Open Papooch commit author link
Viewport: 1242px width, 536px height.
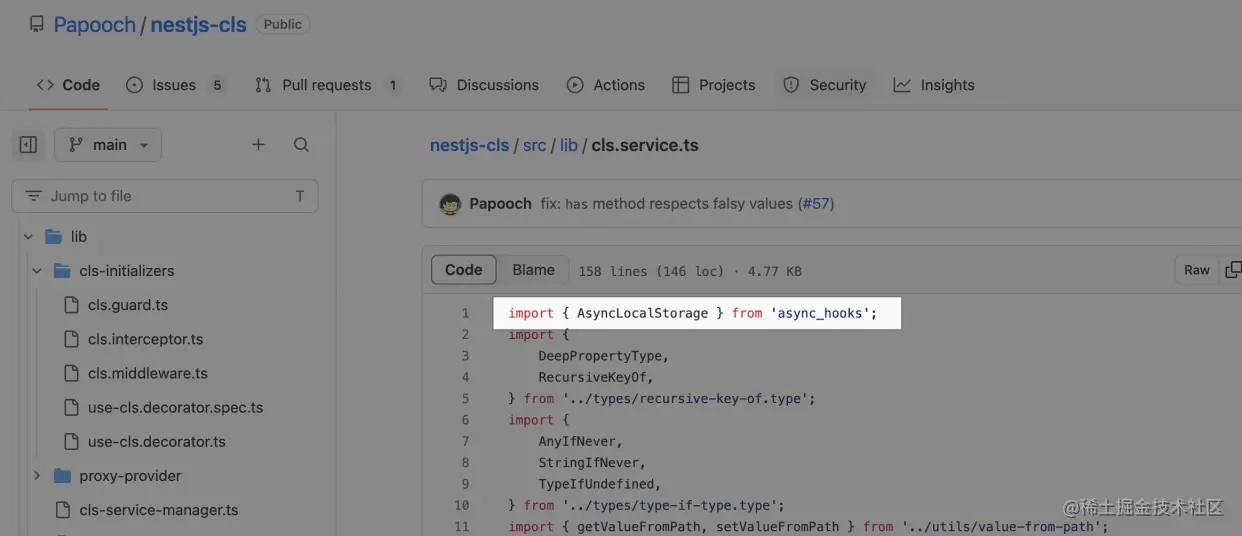click(500, 204)
